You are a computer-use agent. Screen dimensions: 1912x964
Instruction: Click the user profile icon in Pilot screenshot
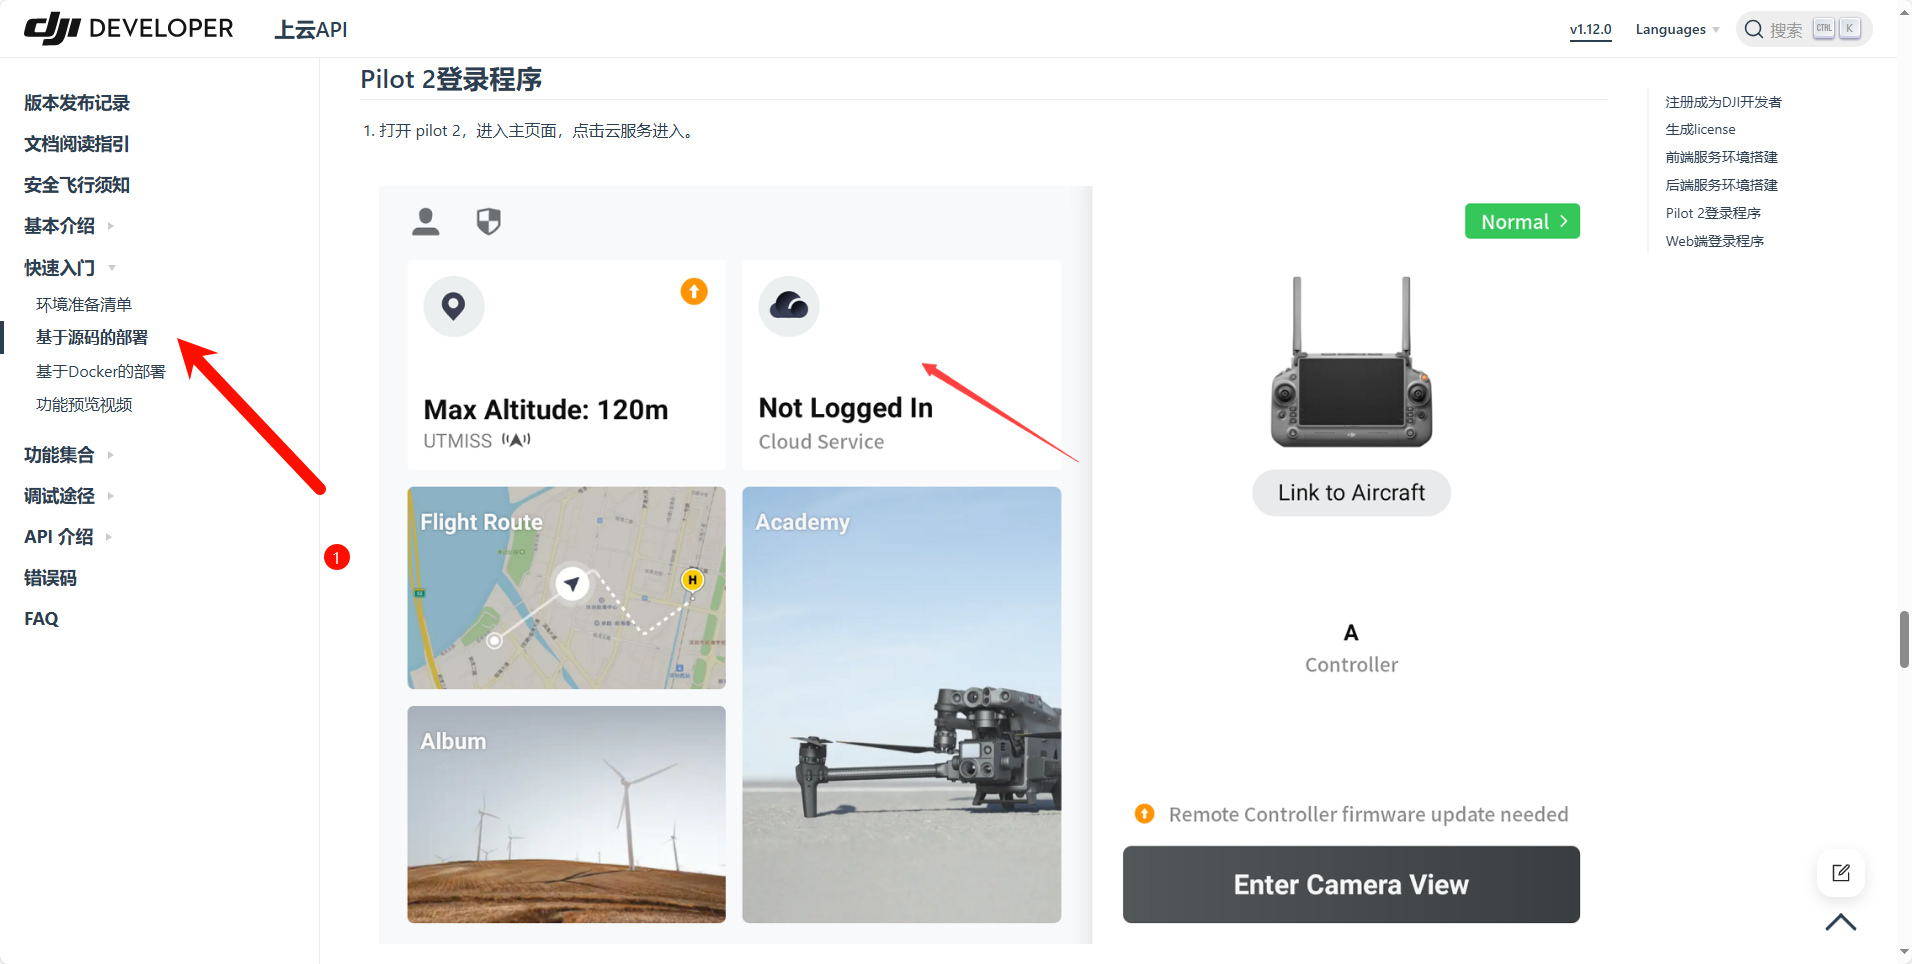(x=426, y=221)
